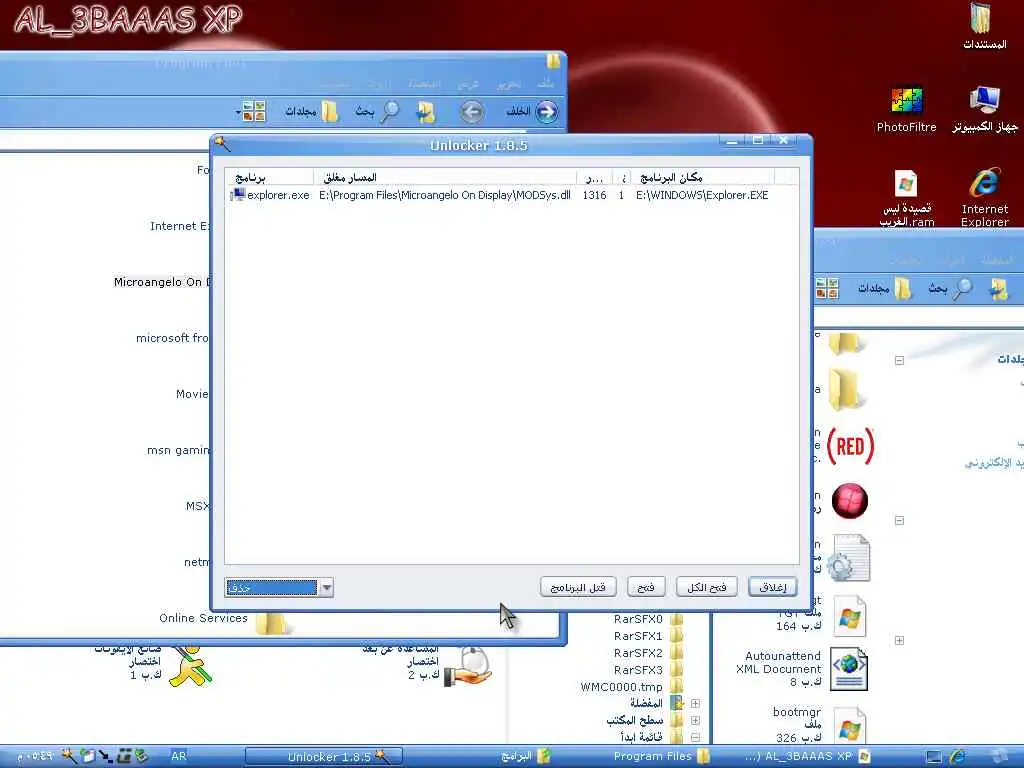Open تحرير menu in Program Files window
1024x768 pixels.
508,84
